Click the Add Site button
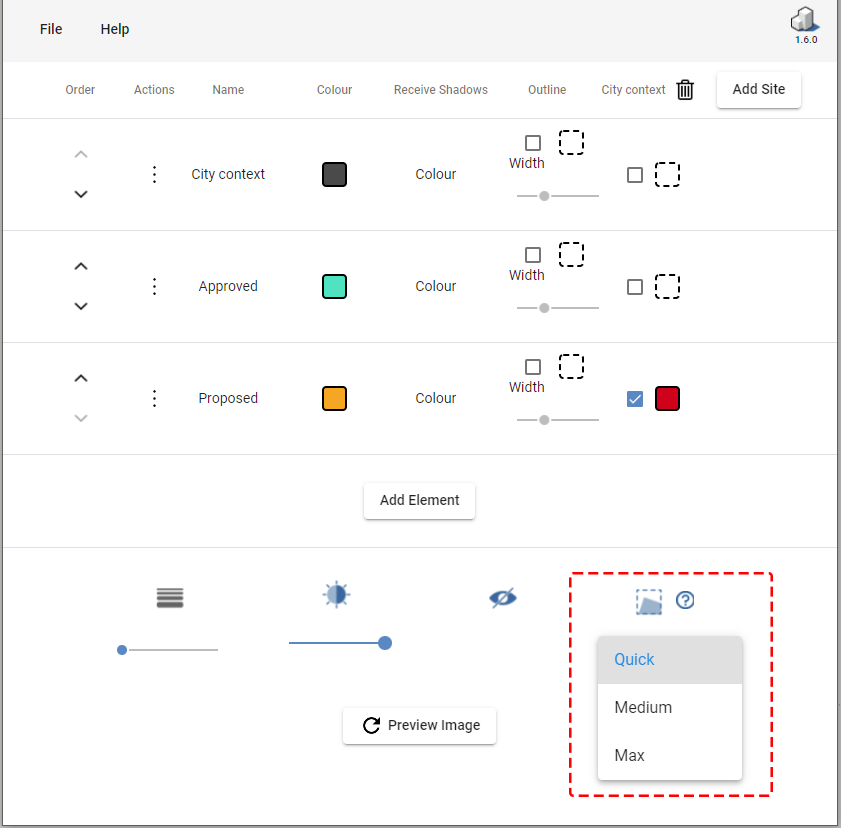The height and width of the screenshot is (828, 841). [x=758, y=89]
